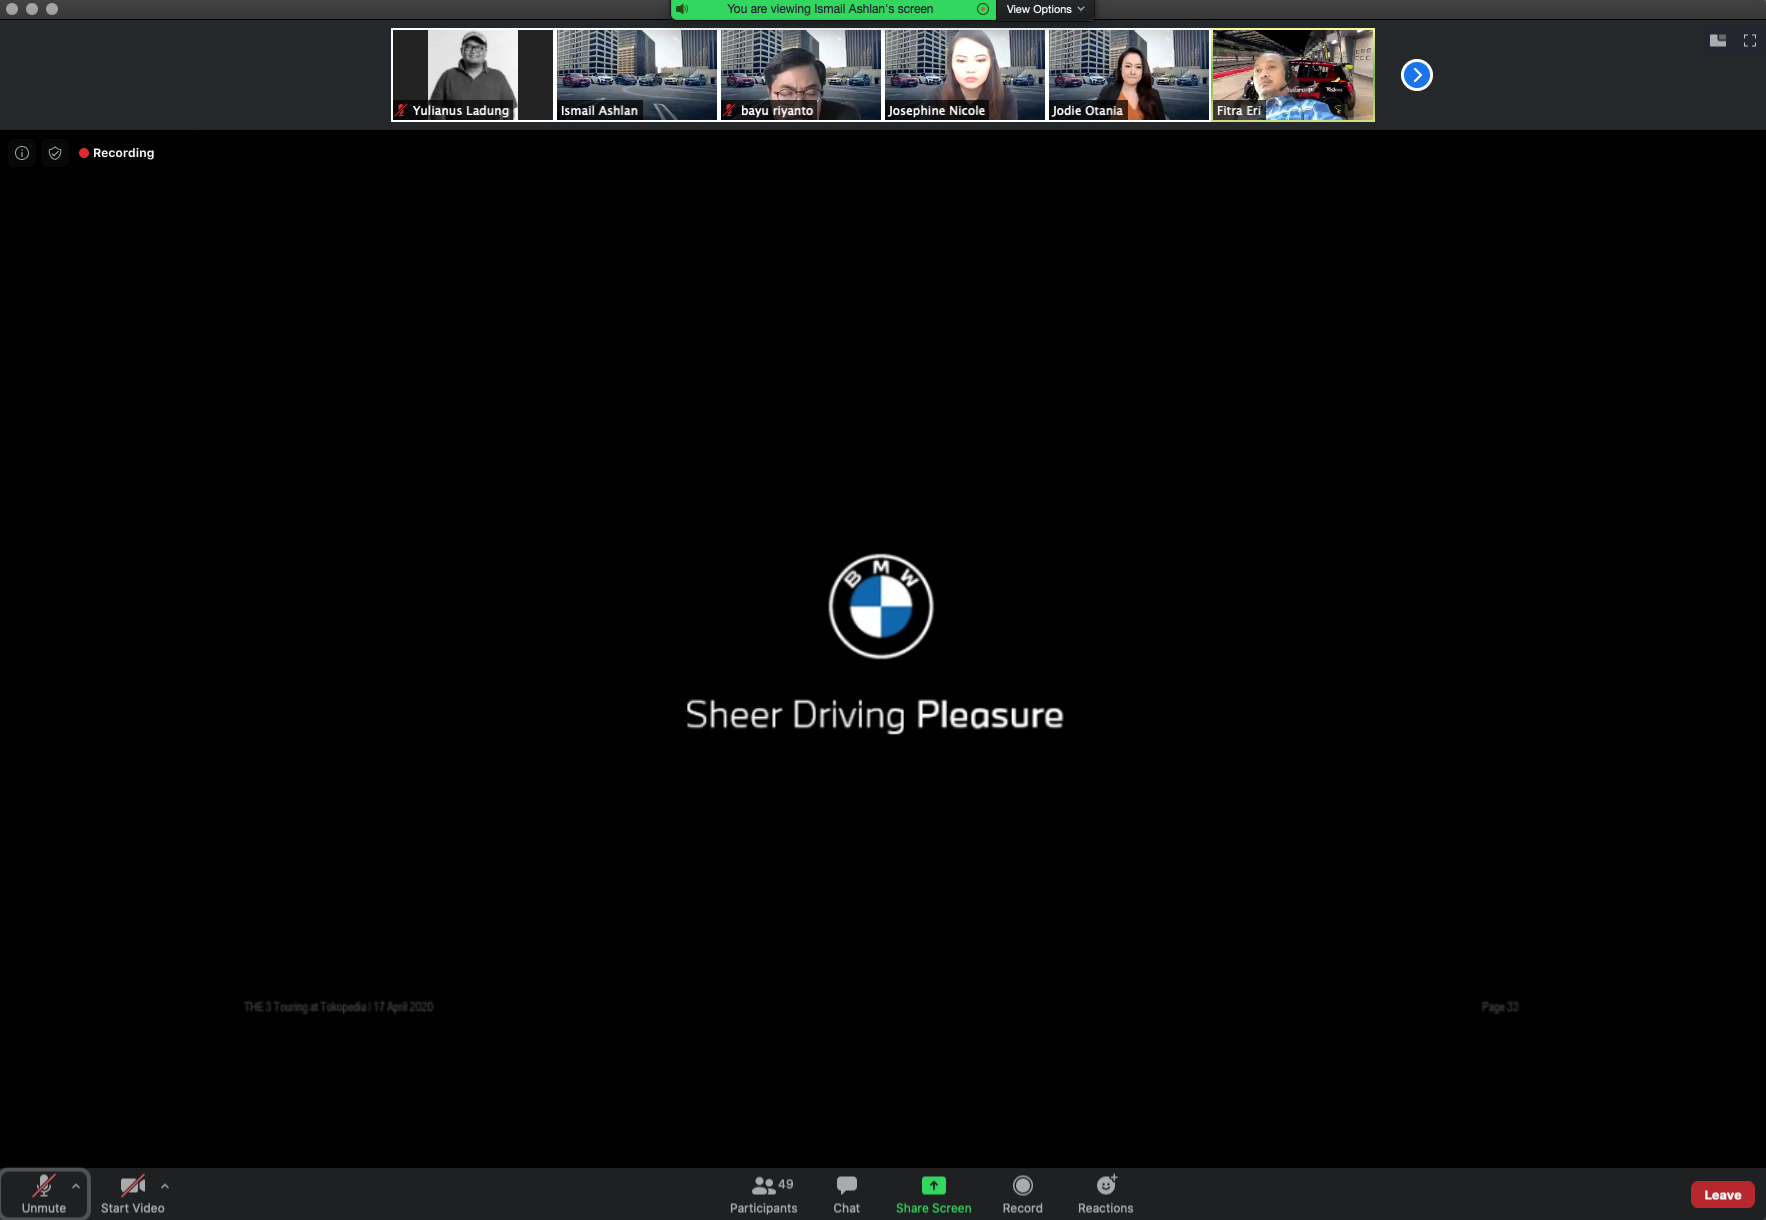This screenshot has width=1766, height=1220.
Task: Start recording with the Record button
Action: coord(1022,1194)
